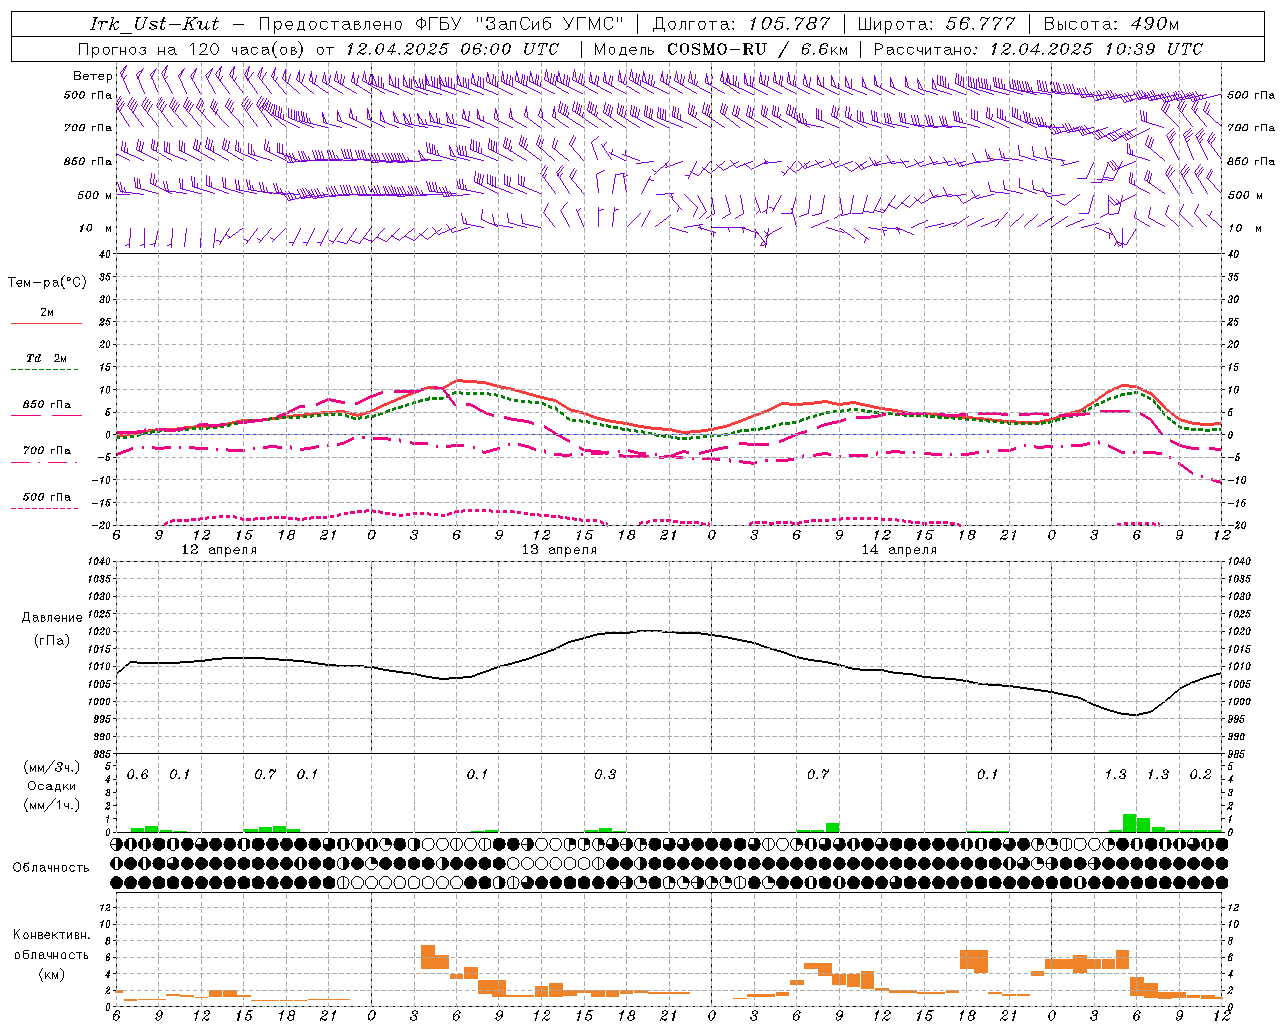Click the (мм/1ч.) precipitation unit label

tap(51, 805)
